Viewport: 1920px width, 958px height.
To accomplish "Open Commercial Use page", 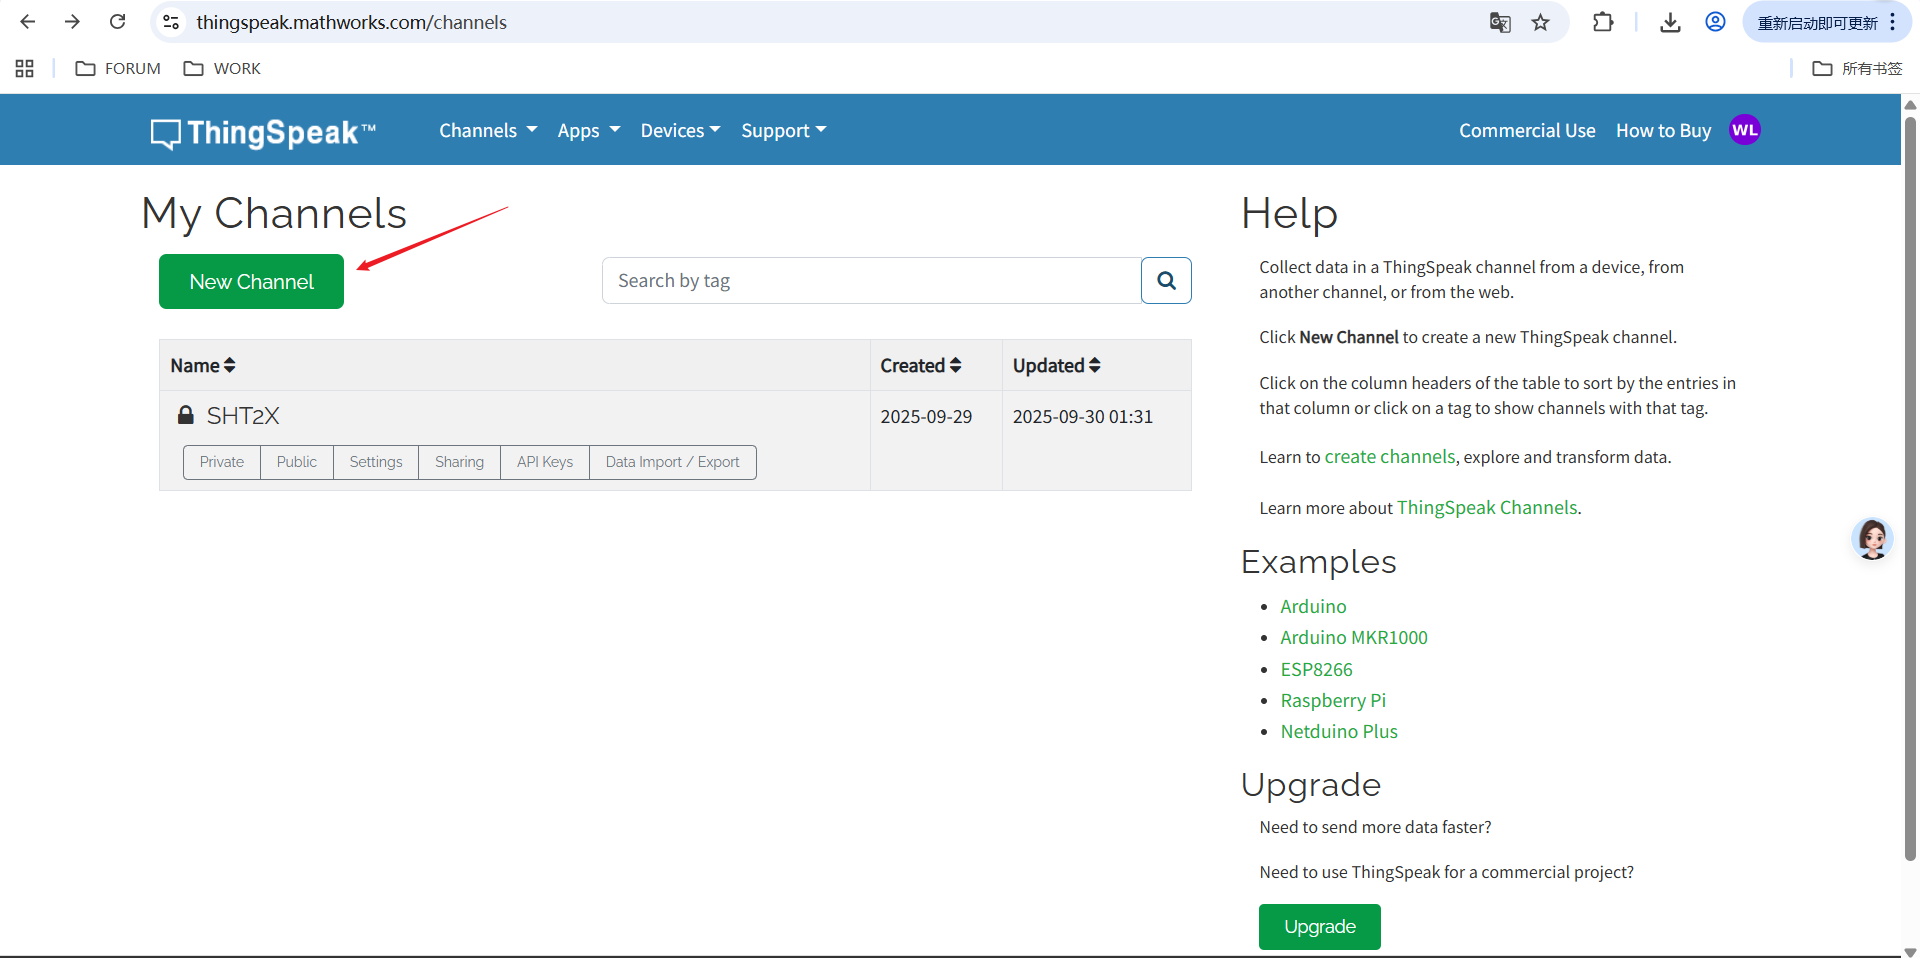I will pos(1527,131).
